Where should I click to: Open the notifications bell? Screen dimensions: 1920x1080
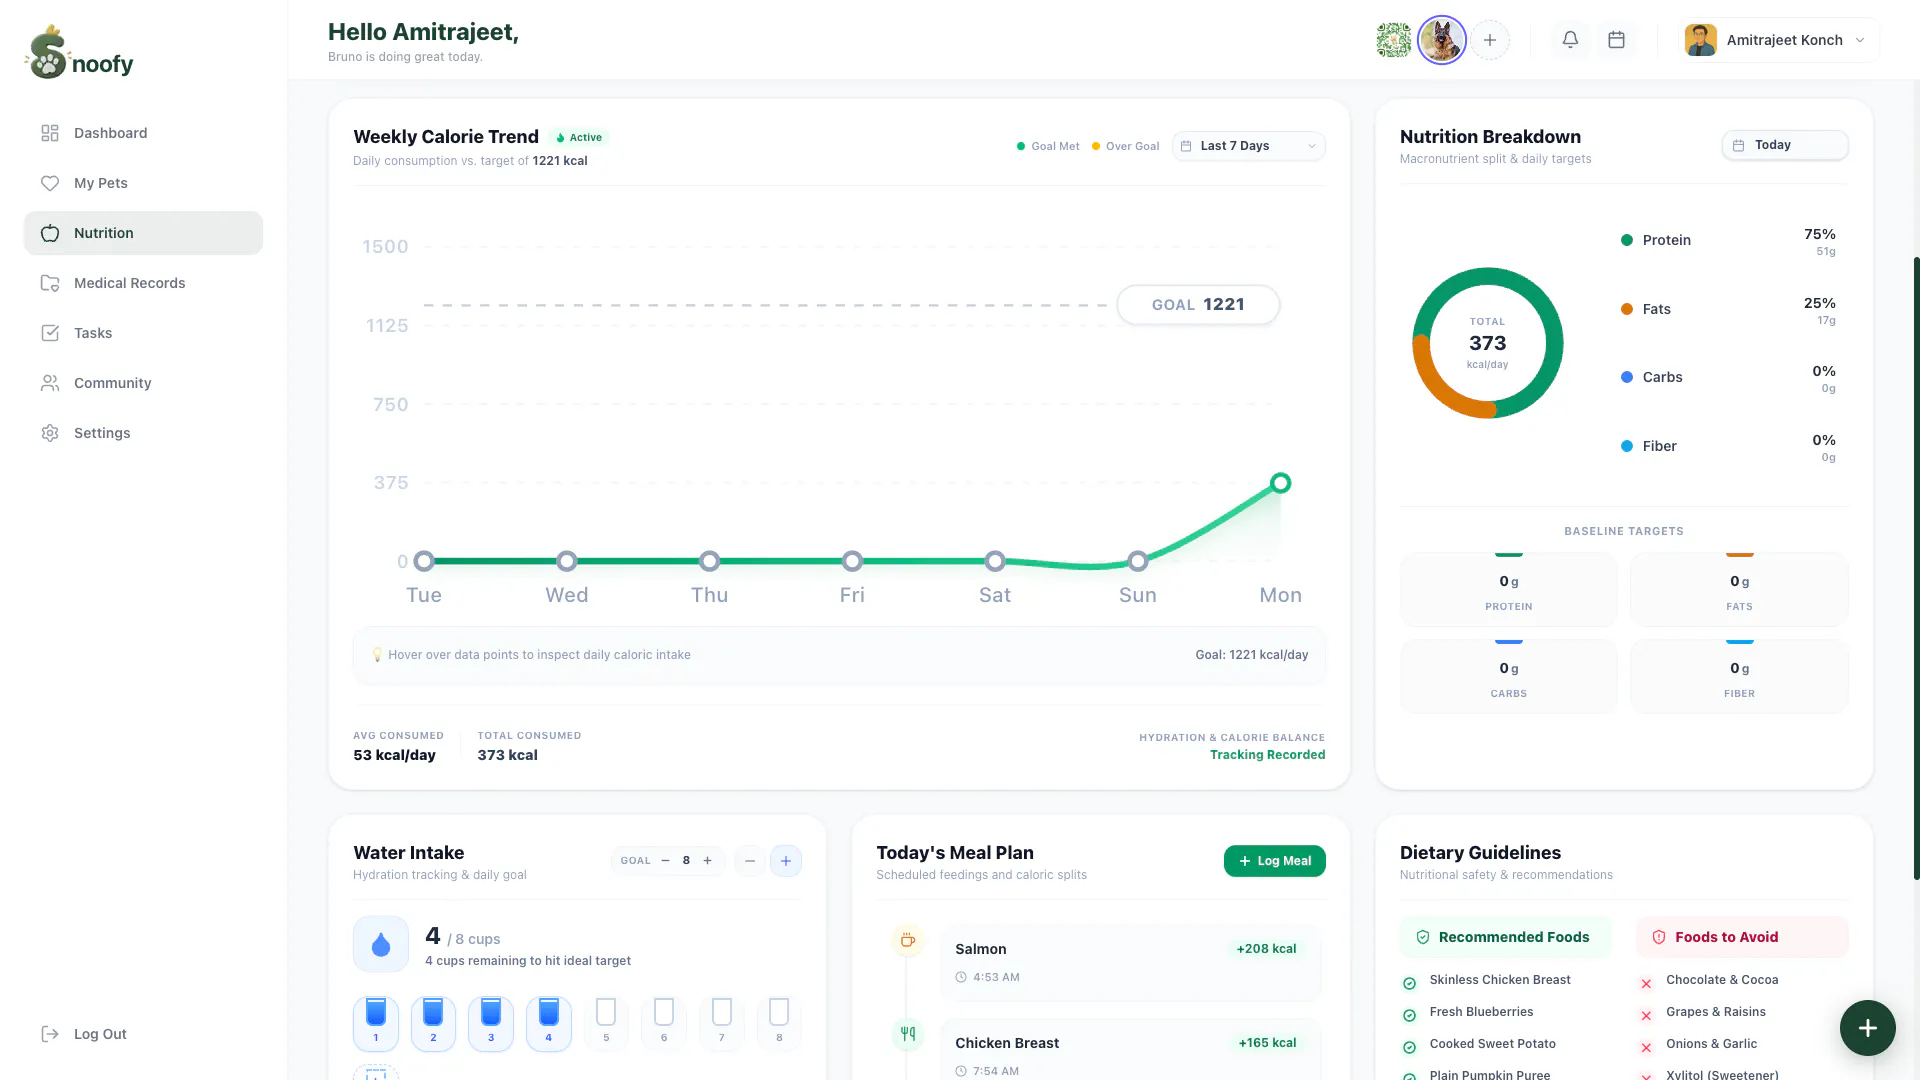(x=1570, y=40)
